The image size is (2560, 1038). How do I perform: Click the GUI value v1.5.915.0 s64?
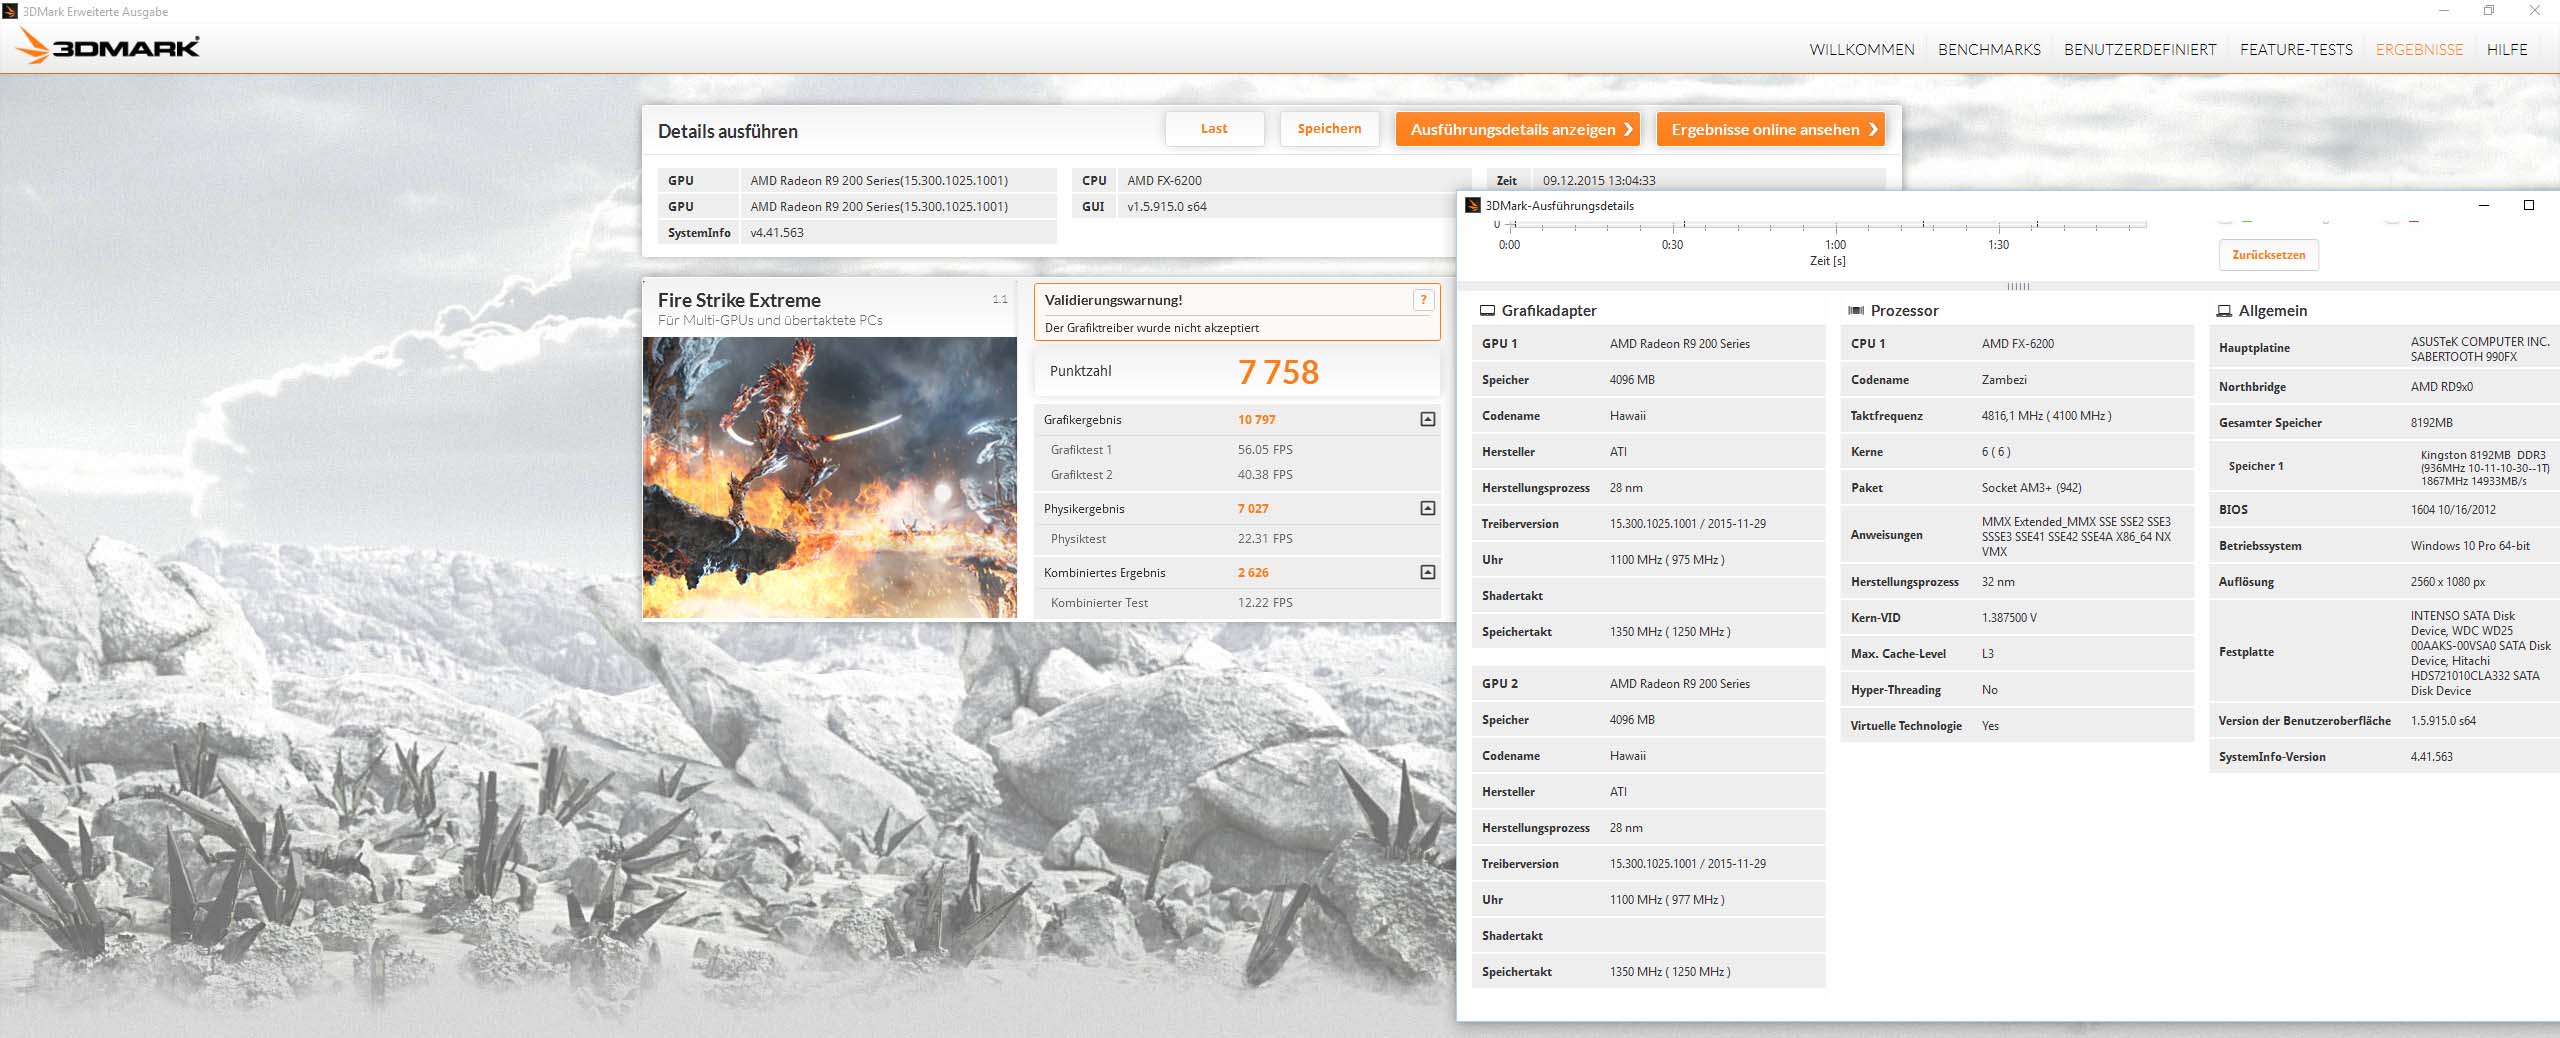pyautogui.click(x=1167, y=207)
